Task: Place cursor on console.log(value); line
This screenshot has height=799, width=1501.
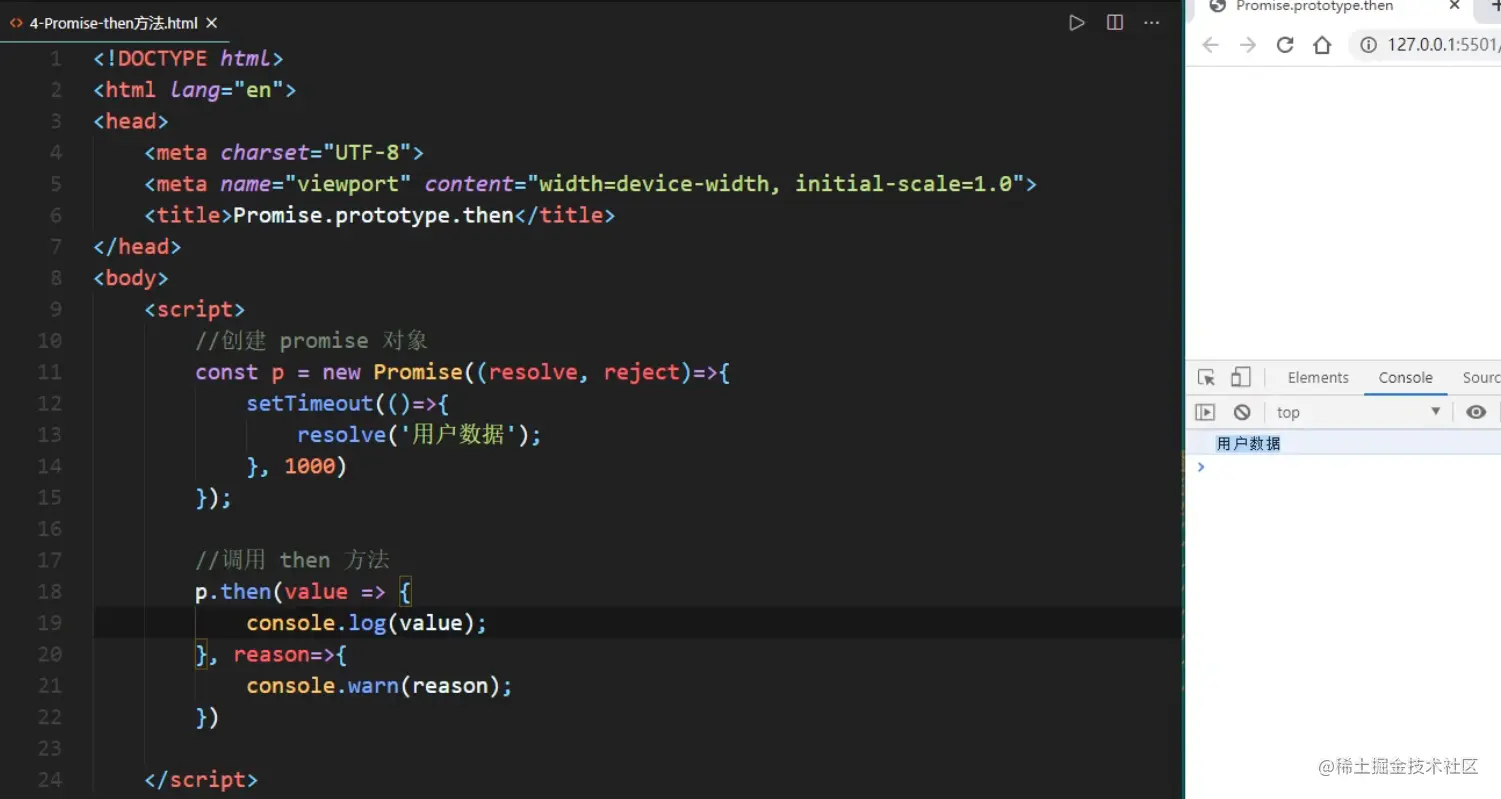Action: [366, 623]
